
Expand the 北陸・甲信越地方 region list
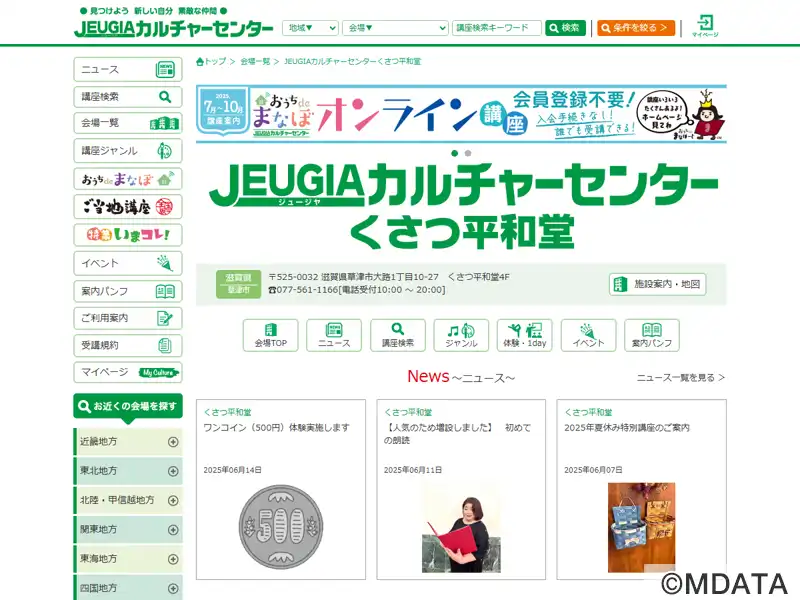point(128,501)
